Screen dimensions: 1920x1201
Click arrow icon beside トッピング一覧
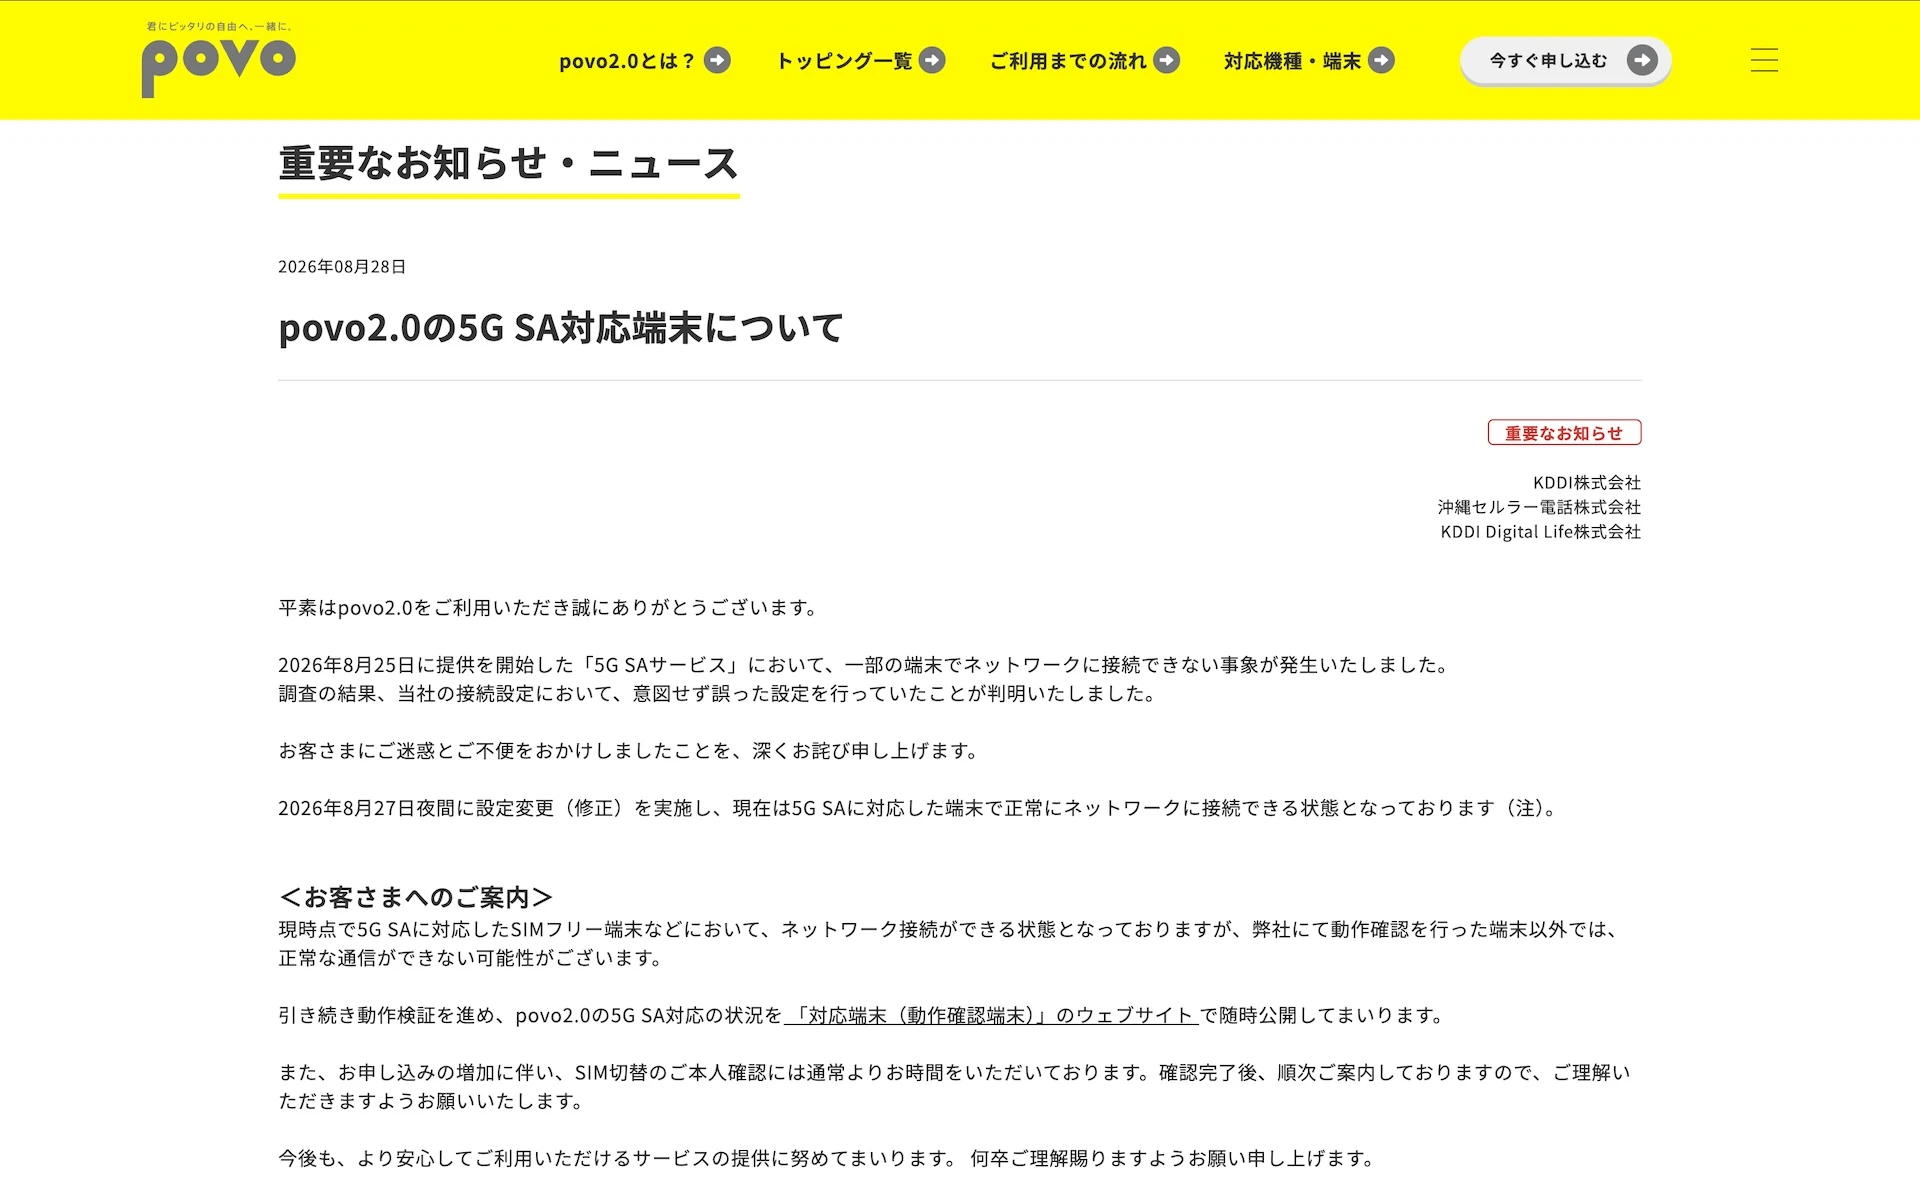click(932, 61)
